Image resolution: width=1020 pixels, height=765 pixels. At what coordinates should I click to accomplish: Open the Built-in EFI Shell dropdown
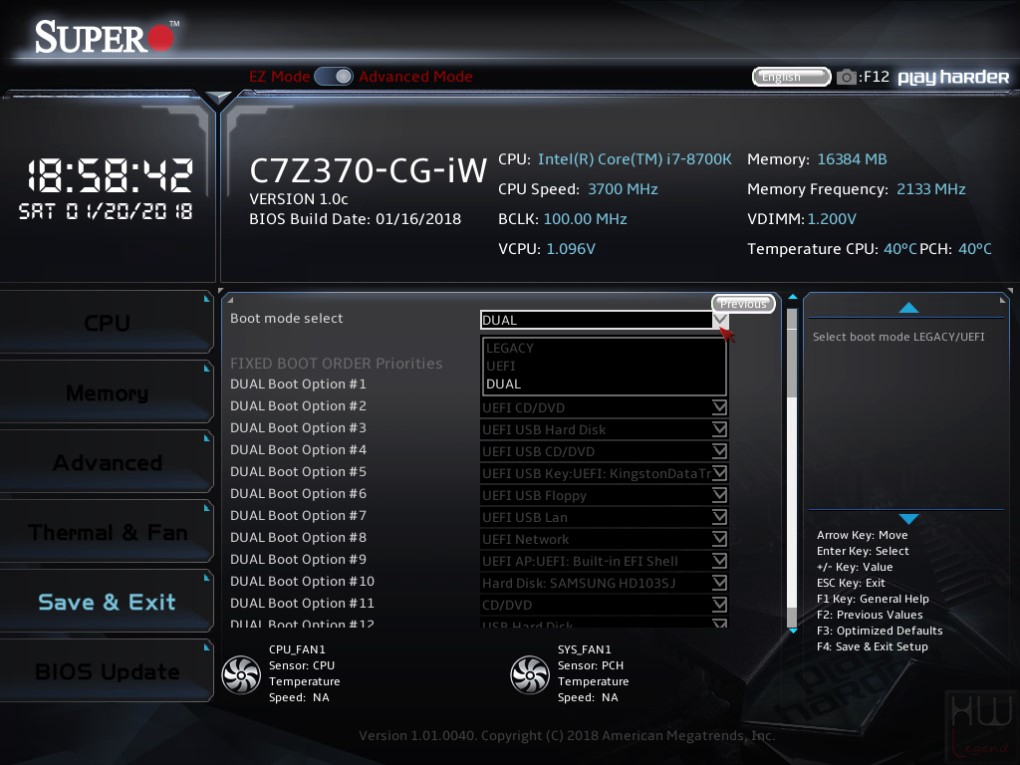[x=604, y=561]
